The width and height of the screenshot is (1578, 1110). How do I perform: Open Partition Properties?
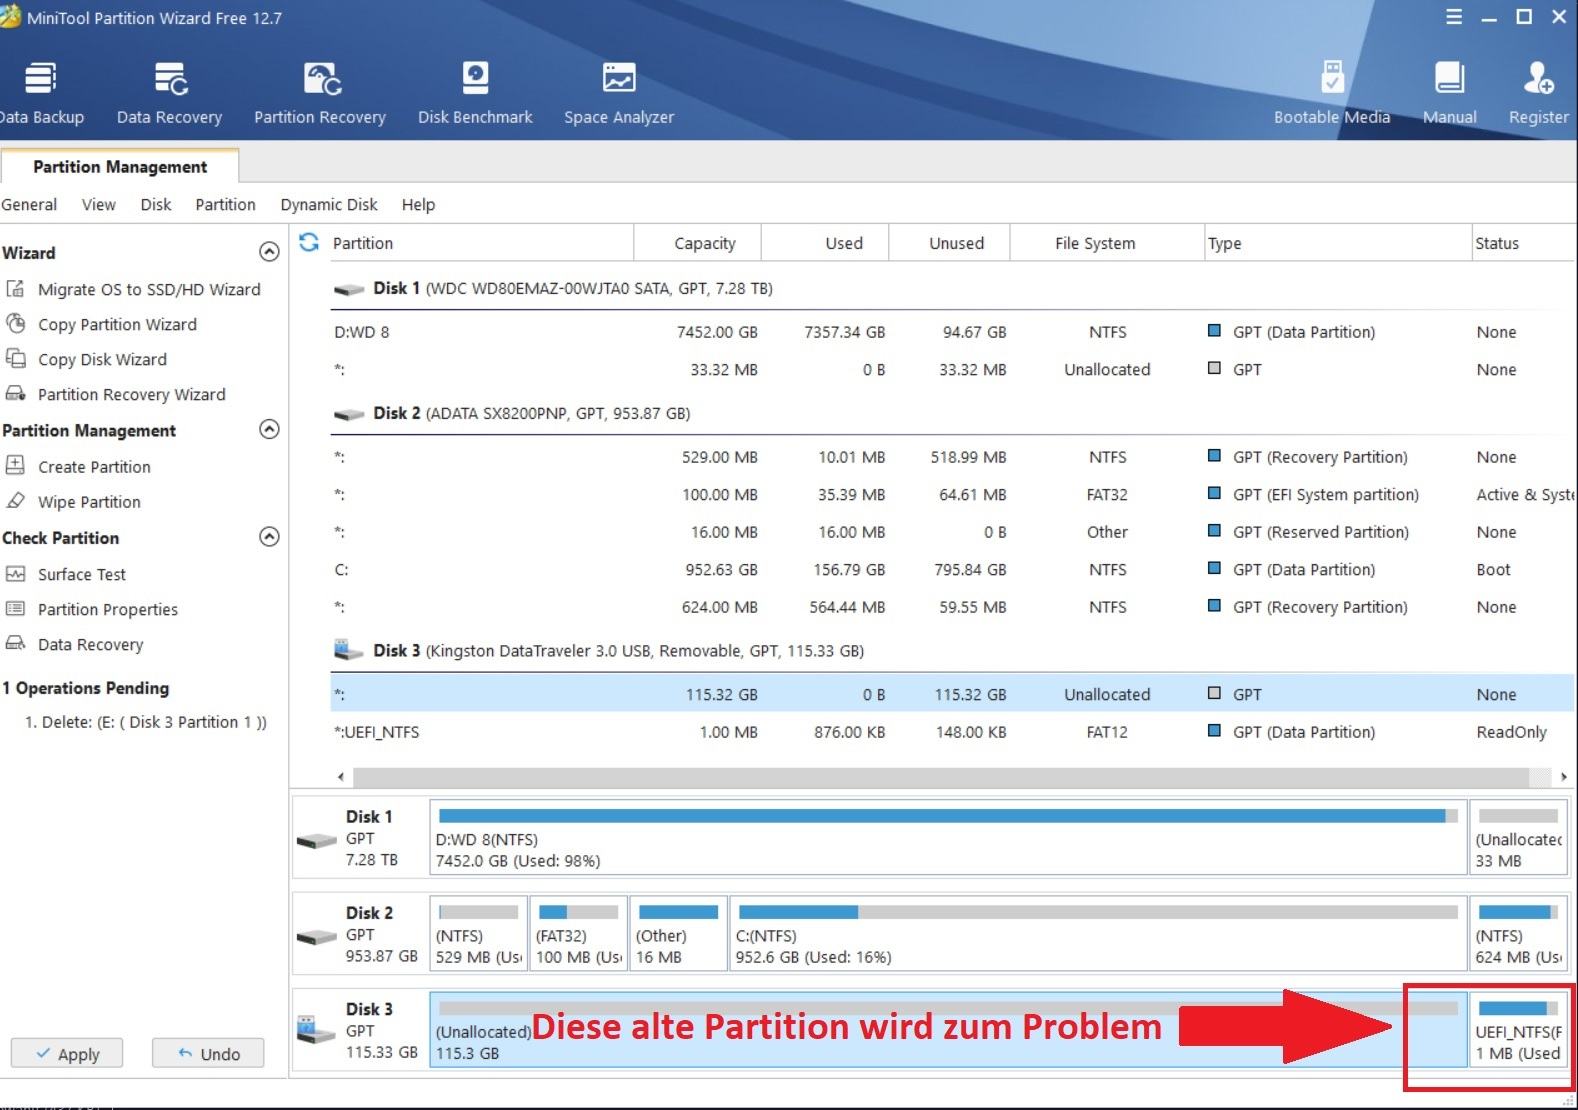(92, 609)
